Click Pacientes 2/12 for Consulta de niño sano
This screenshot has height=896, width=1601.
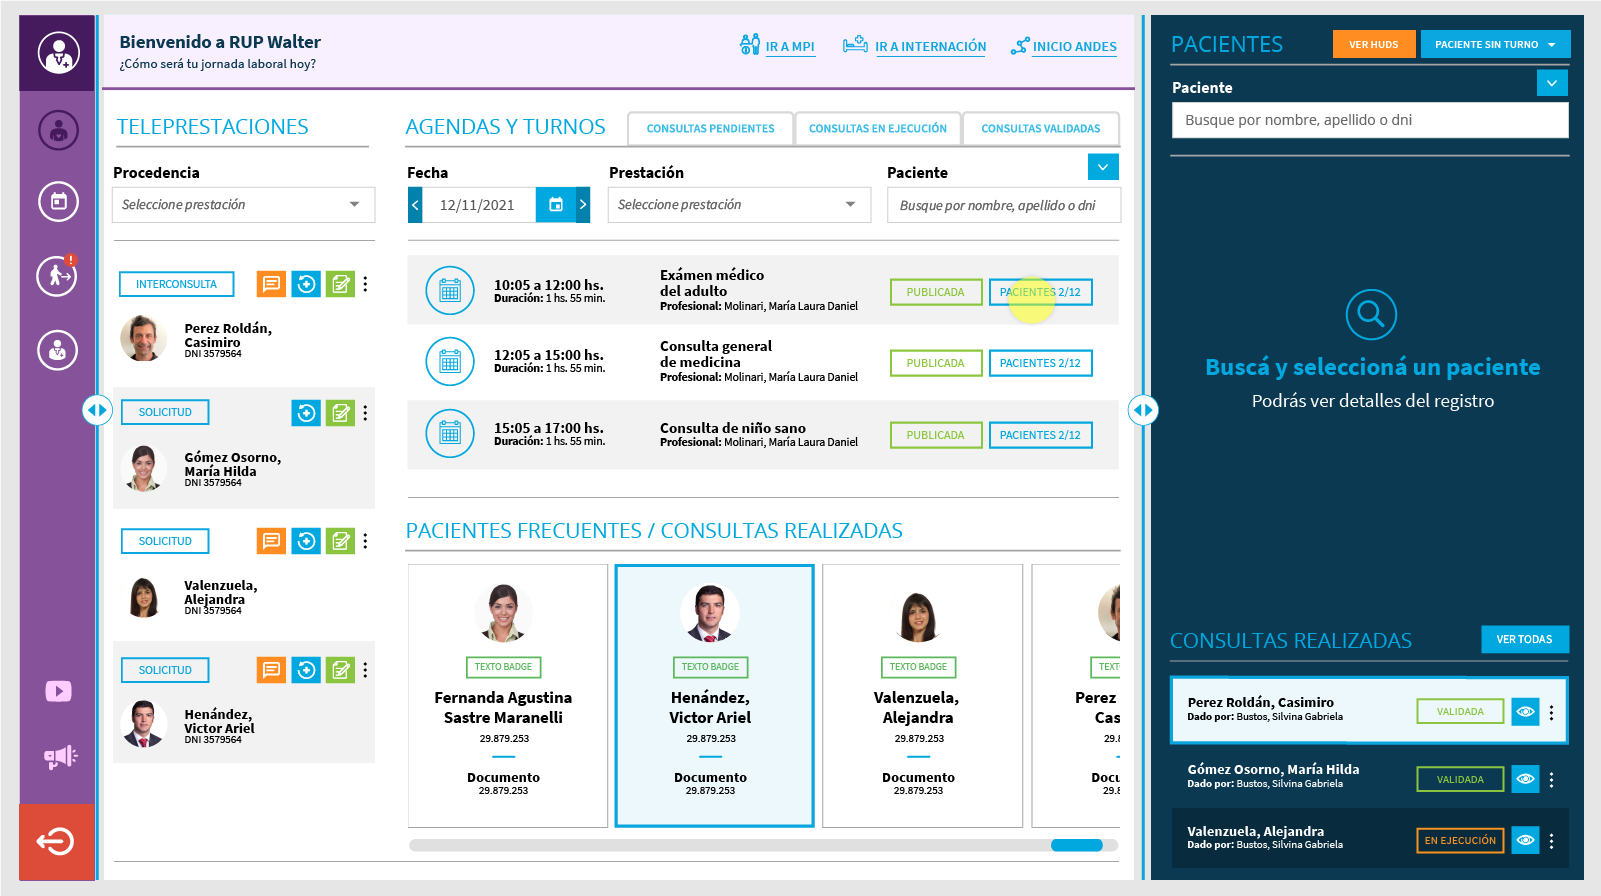1040,435
